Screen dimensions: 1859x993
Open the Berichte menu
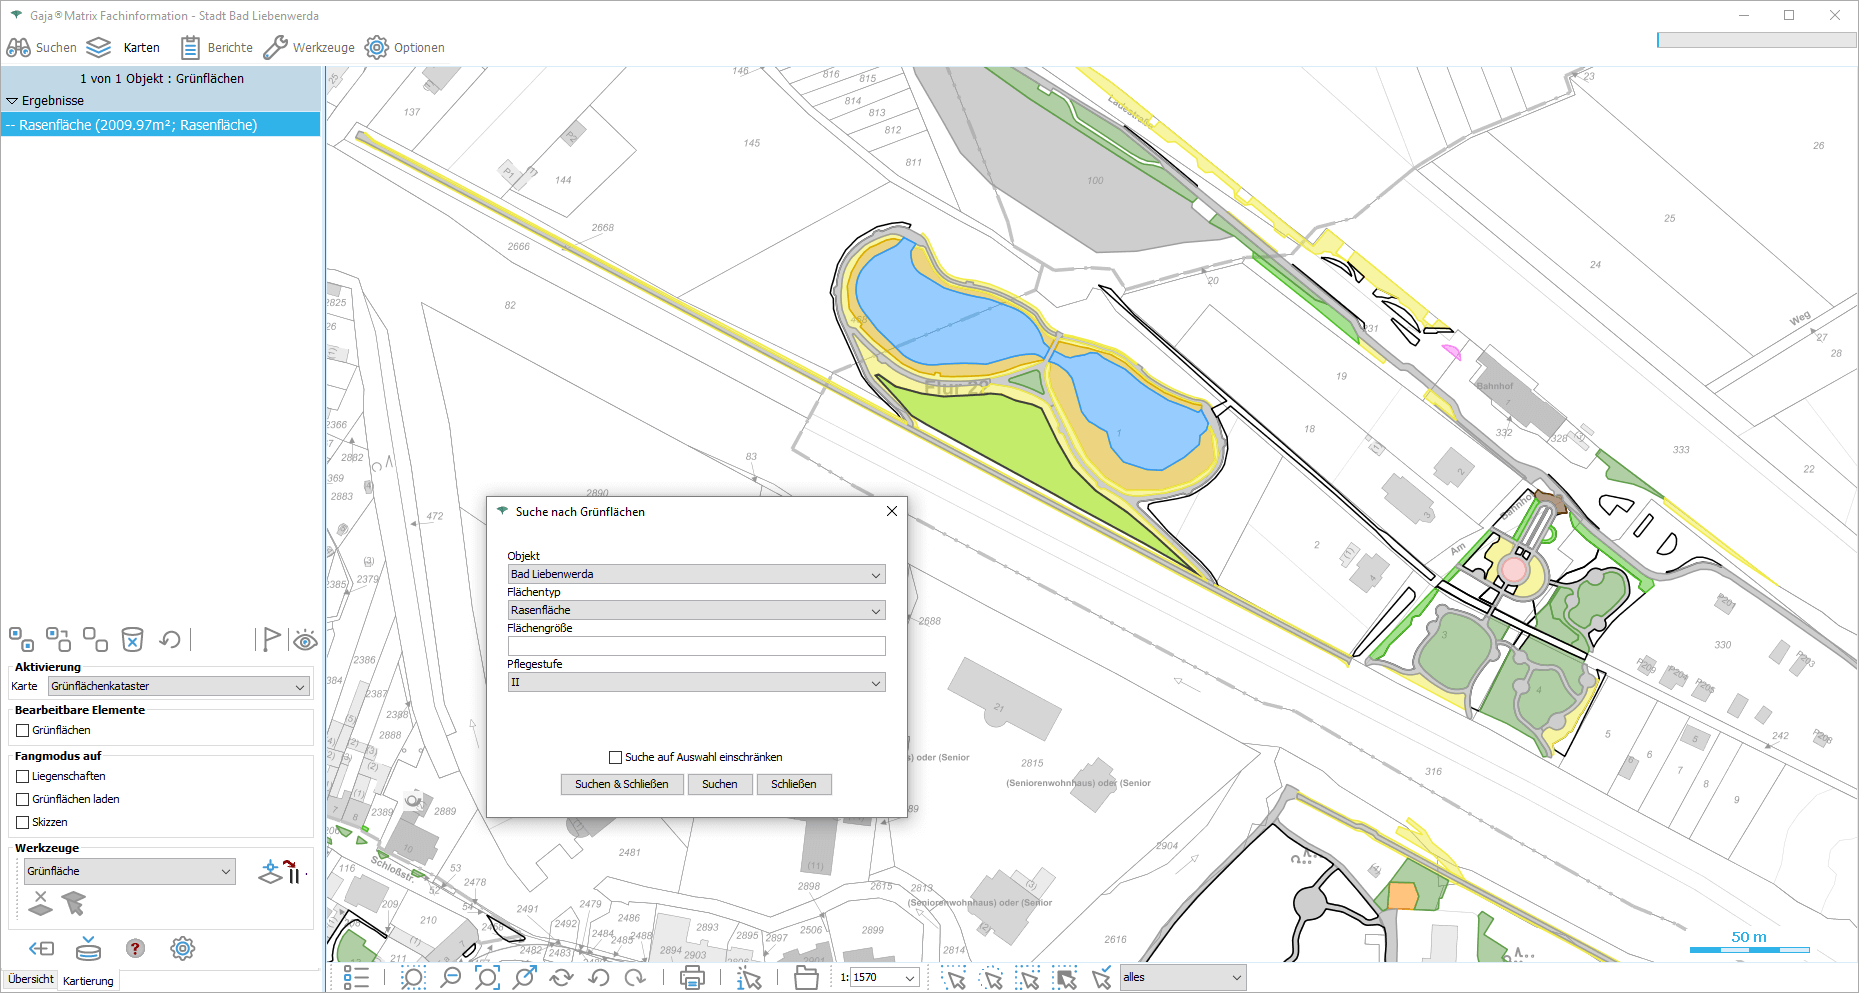[x=217, y=47]
